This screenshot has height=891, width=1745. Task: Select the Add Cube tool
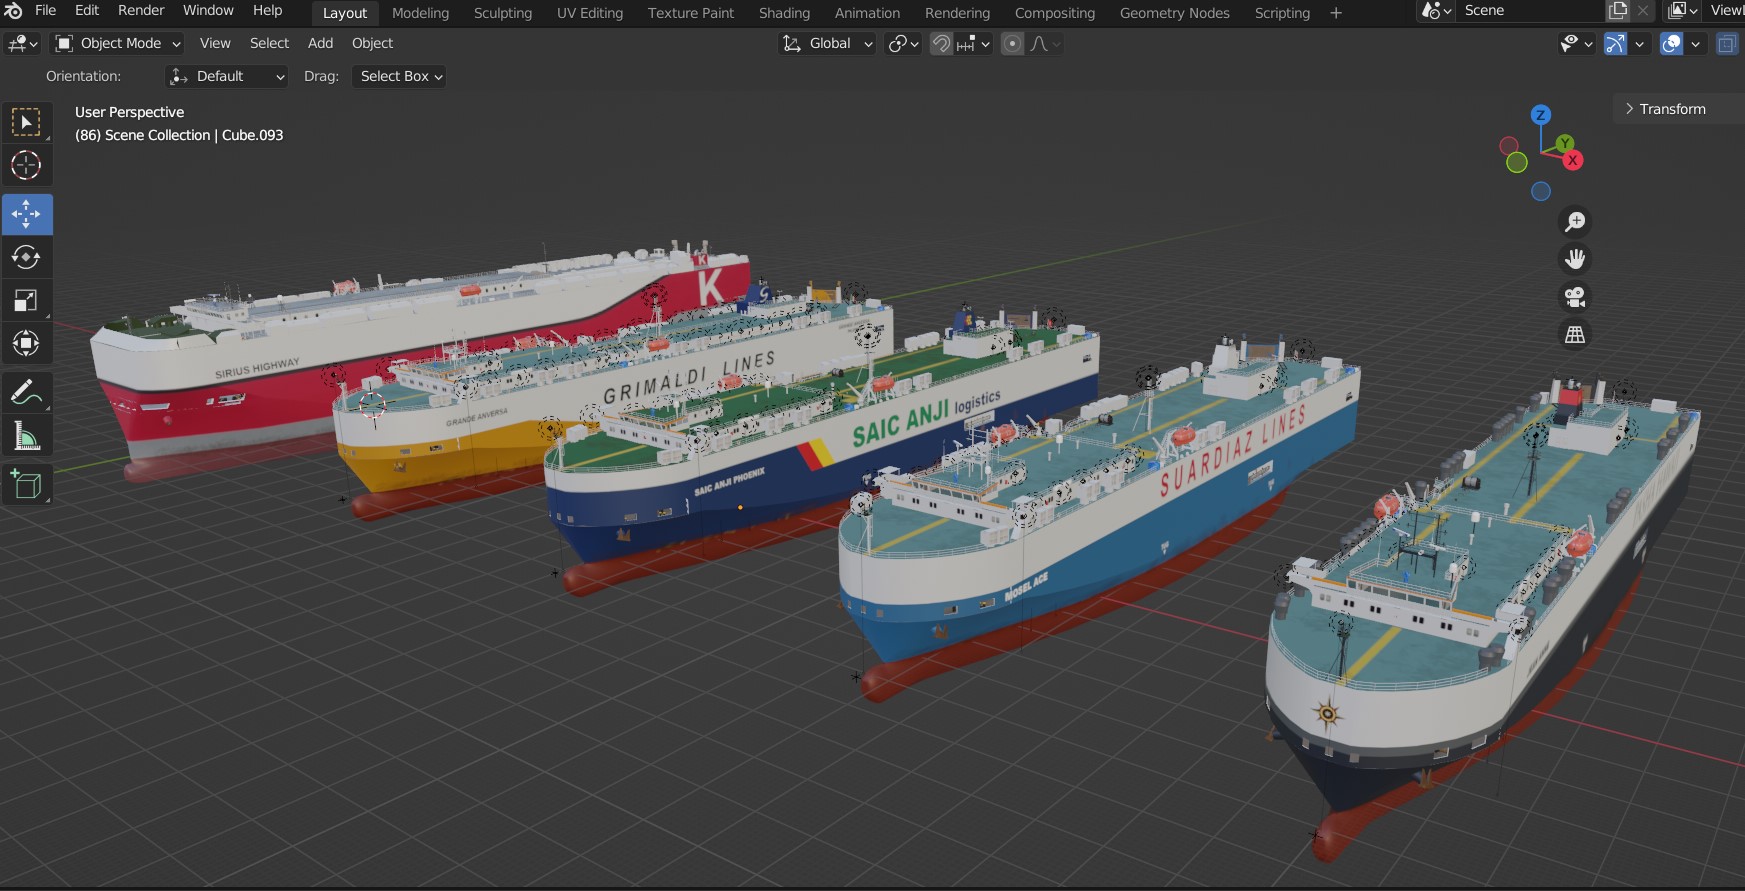26,485
